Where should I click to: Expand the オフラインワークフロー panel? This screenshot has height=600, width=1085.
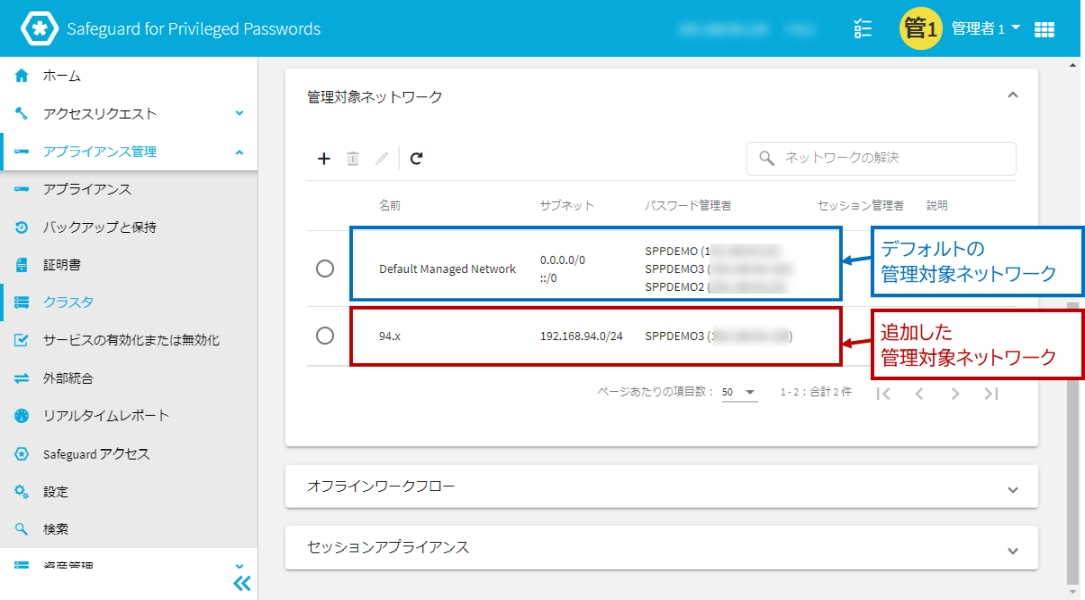pos(1012,489)
